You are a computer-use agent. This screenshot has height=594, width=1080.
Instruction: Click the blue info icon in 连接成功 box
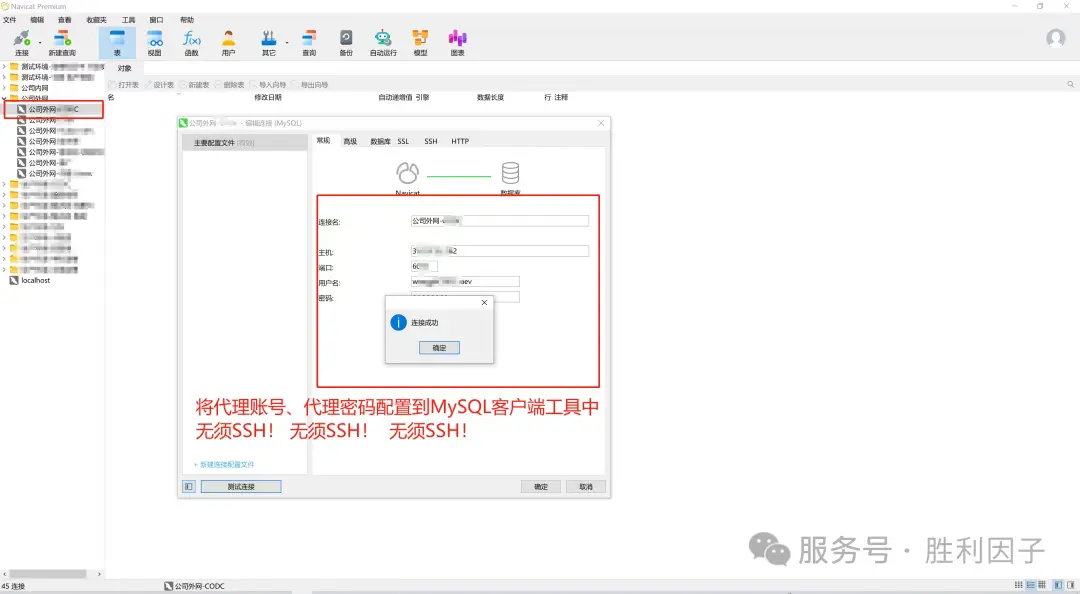click(398, 322)
